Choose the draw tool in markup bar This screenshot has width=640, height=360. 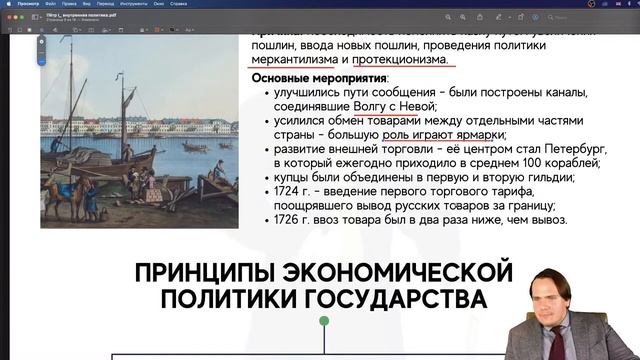tap(55, 30)
